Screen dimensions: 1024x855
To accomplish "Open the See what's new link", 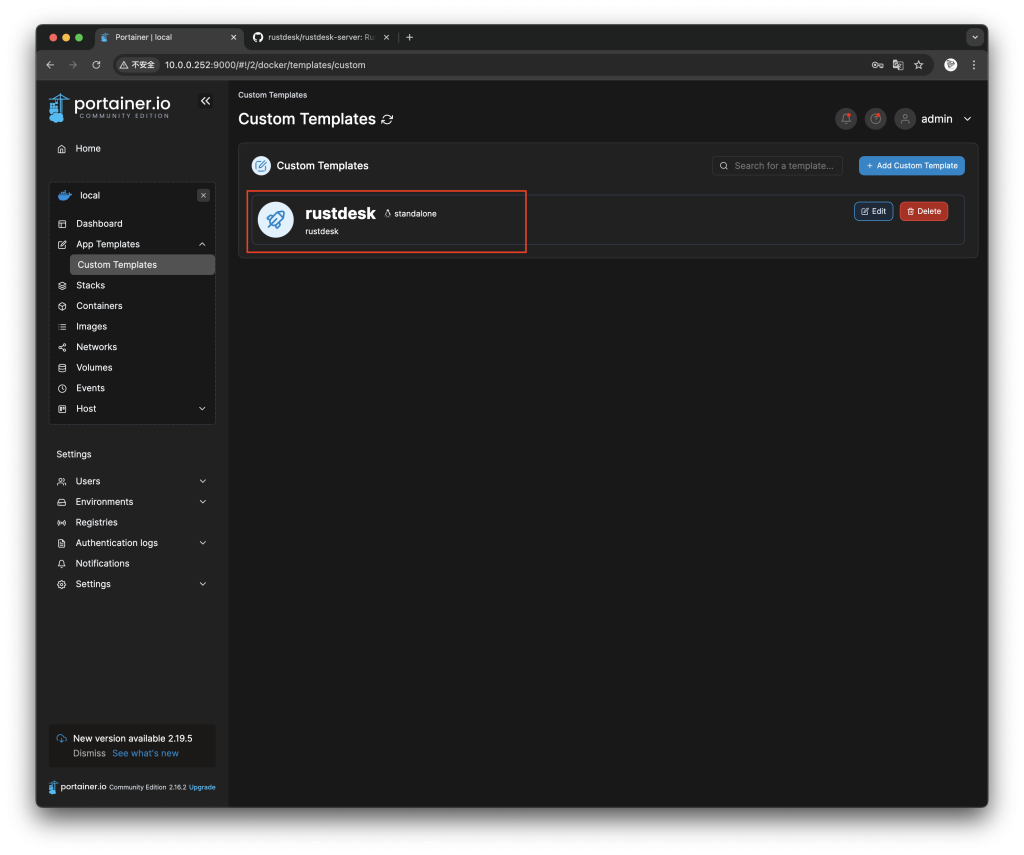I will coord(145,753).
